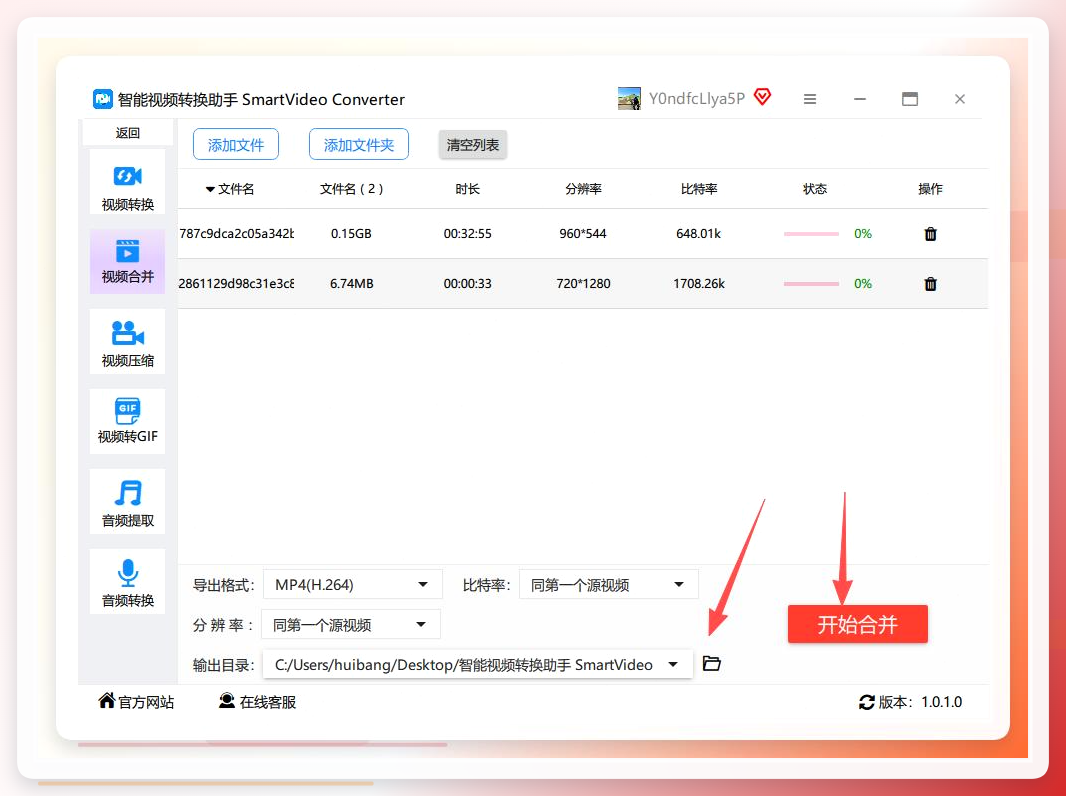Click the 操作 column header

point(930,189)
